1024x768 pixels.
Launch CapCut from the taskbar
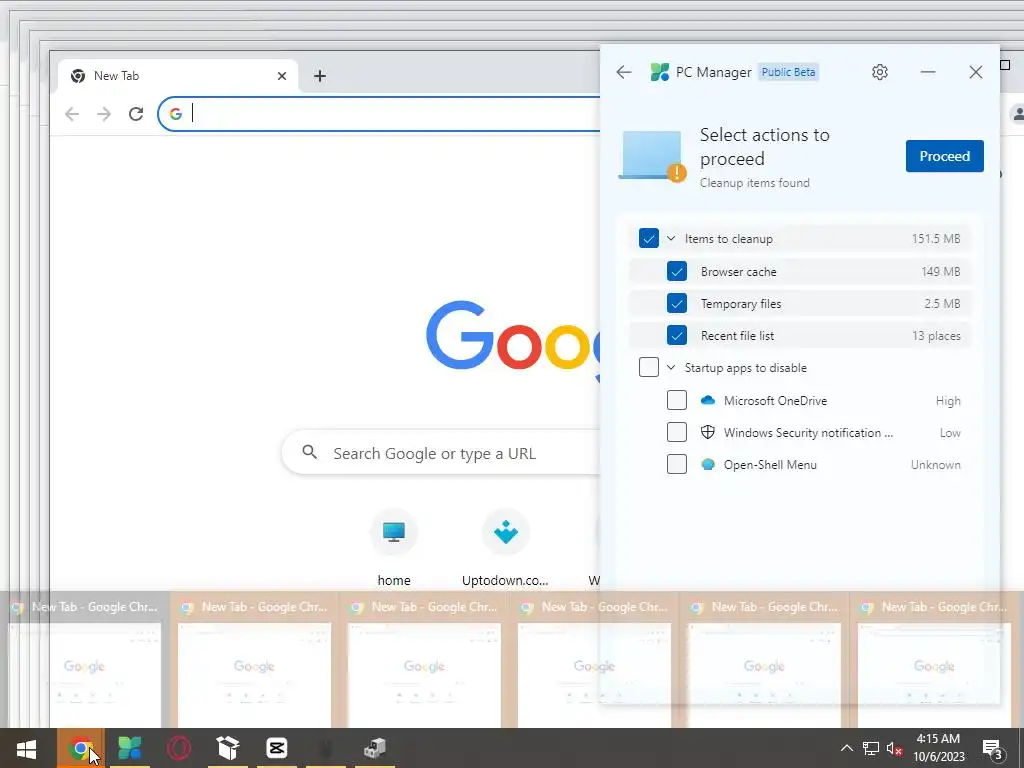(276, 748)
